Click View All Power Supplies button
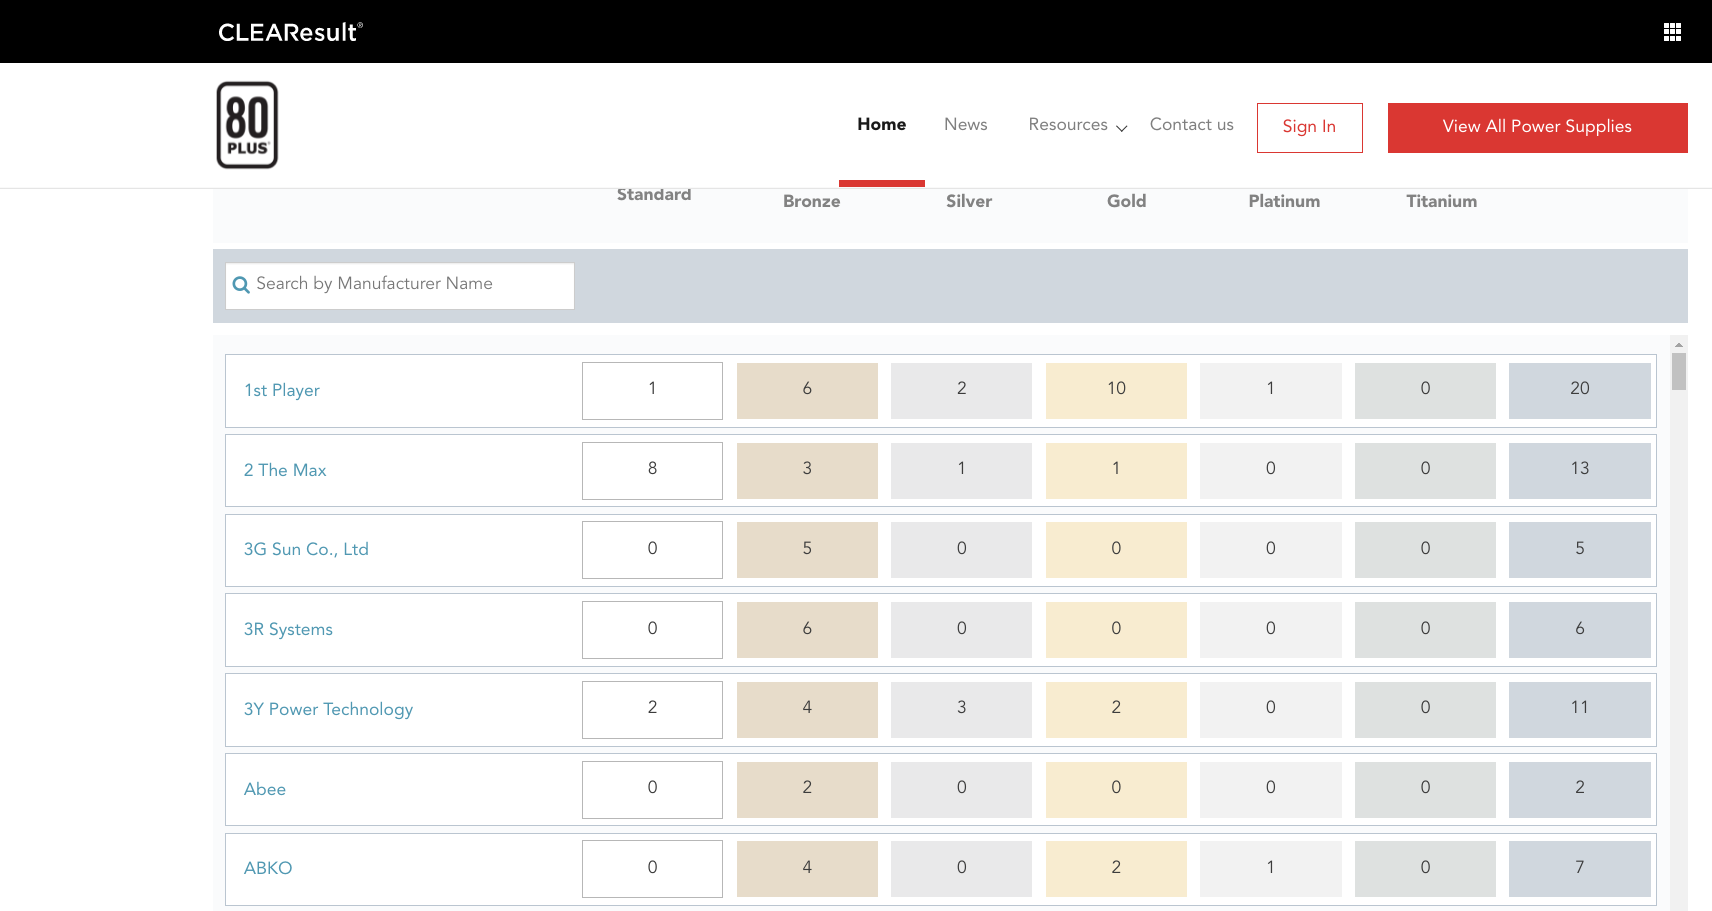The width and height of the screenshot is (1712, 911). (1536, 127)
